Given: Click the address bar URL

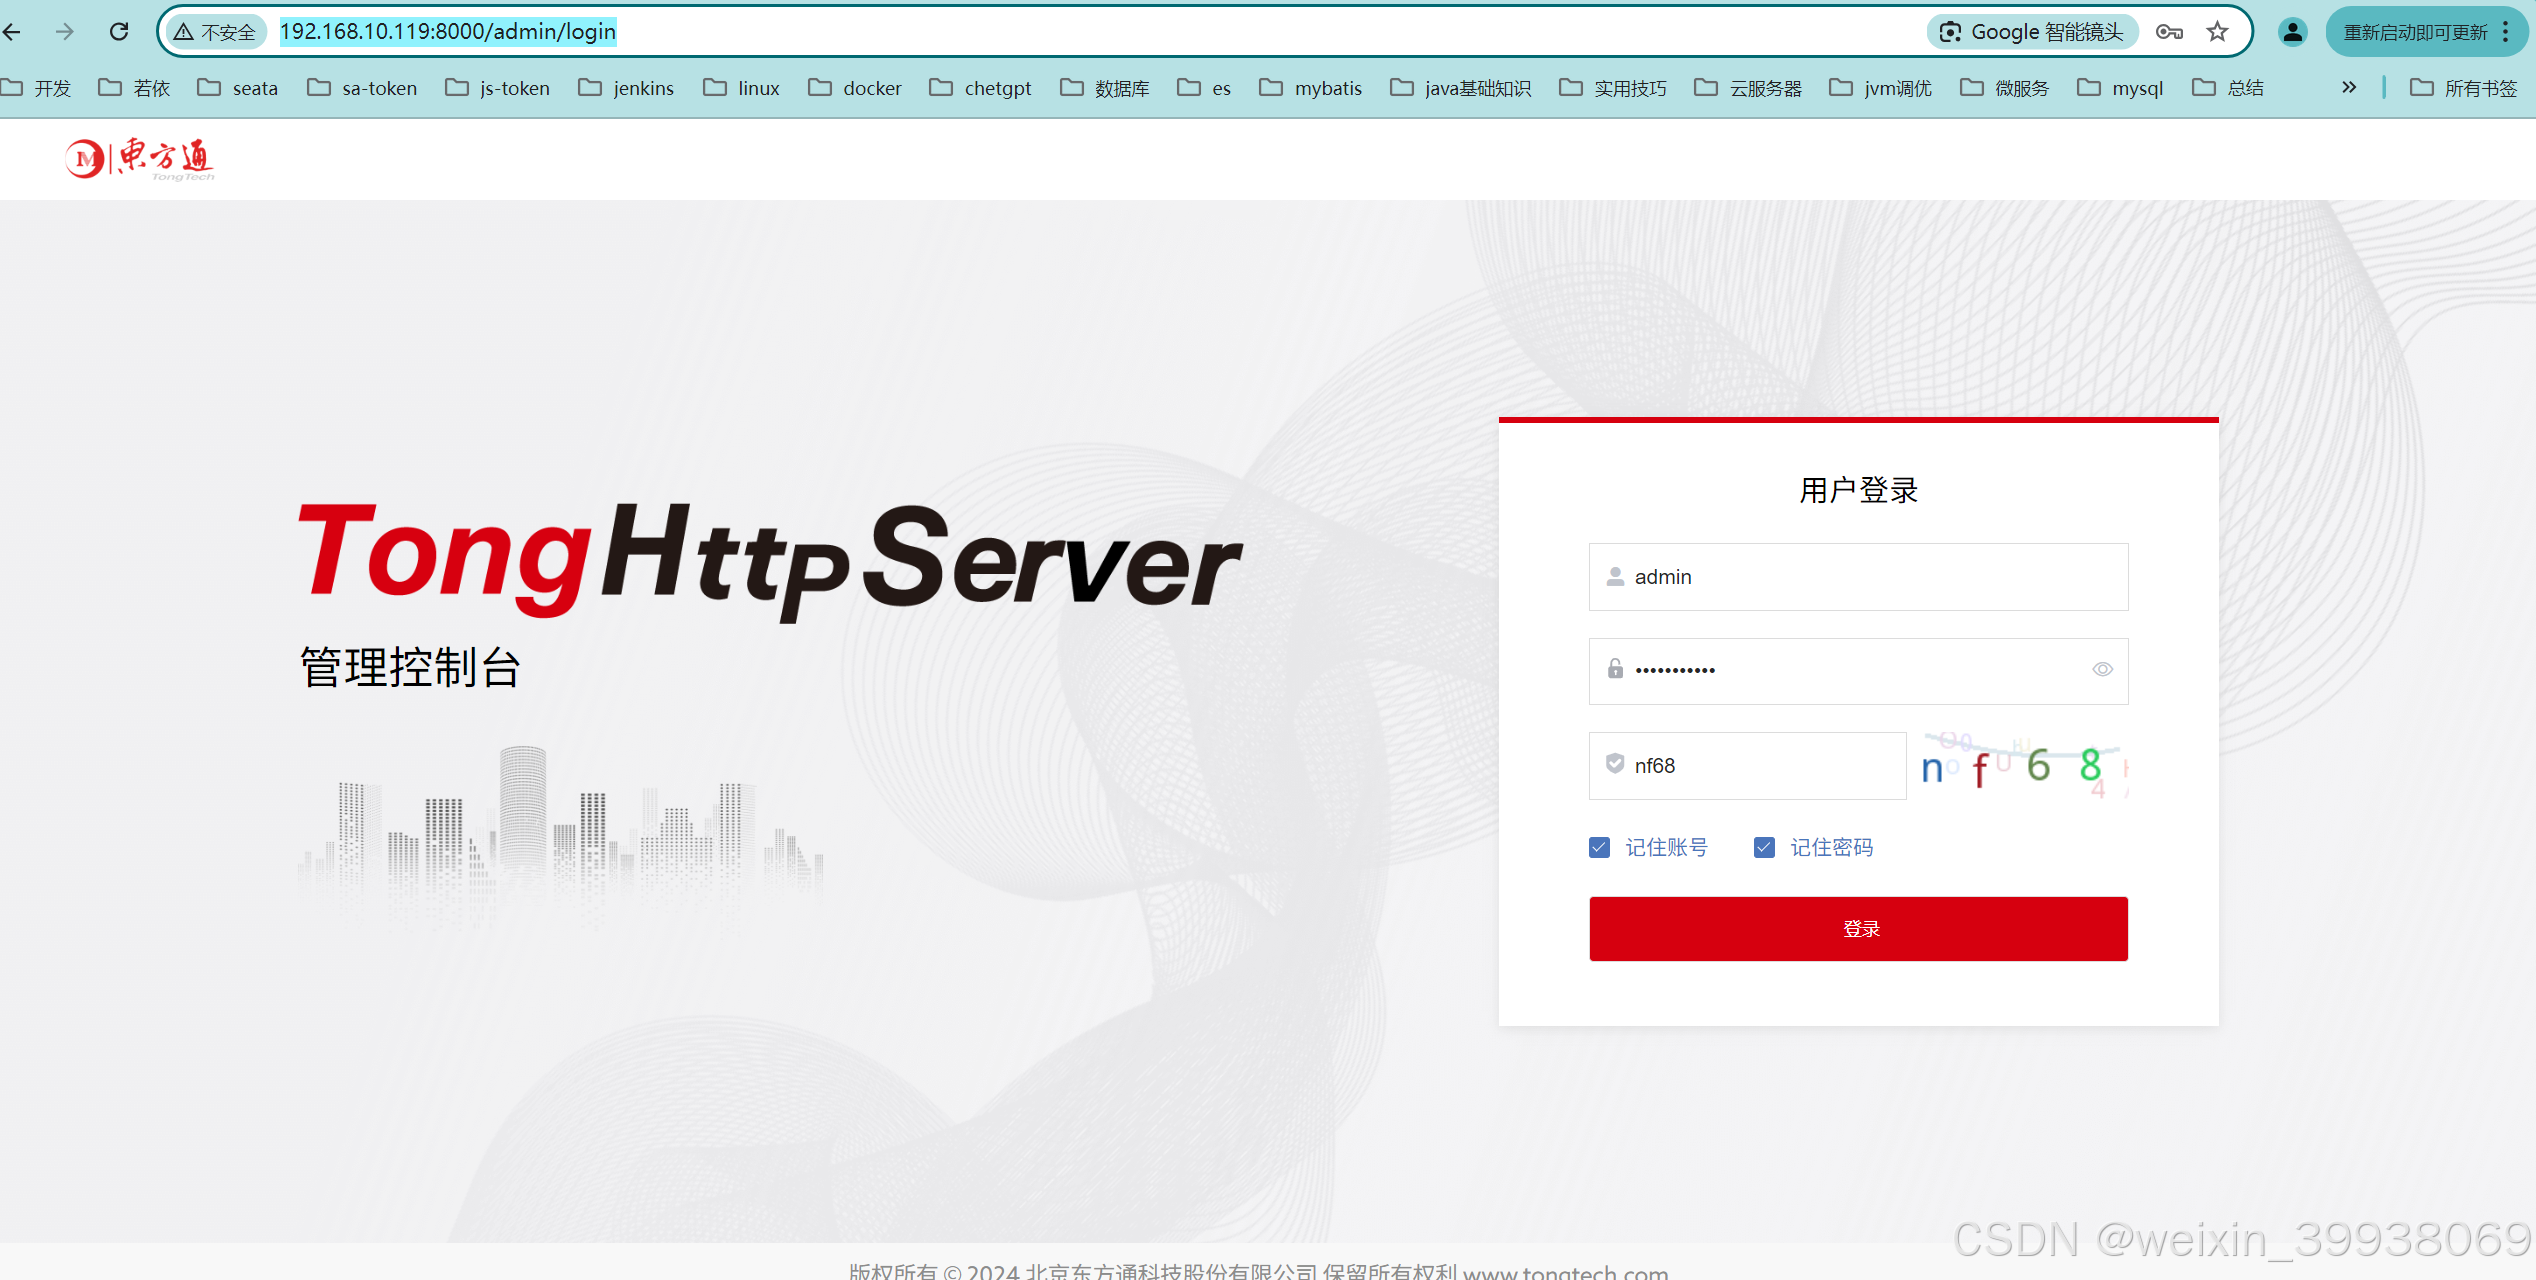Looking at the screenshot, I should 448,32.
